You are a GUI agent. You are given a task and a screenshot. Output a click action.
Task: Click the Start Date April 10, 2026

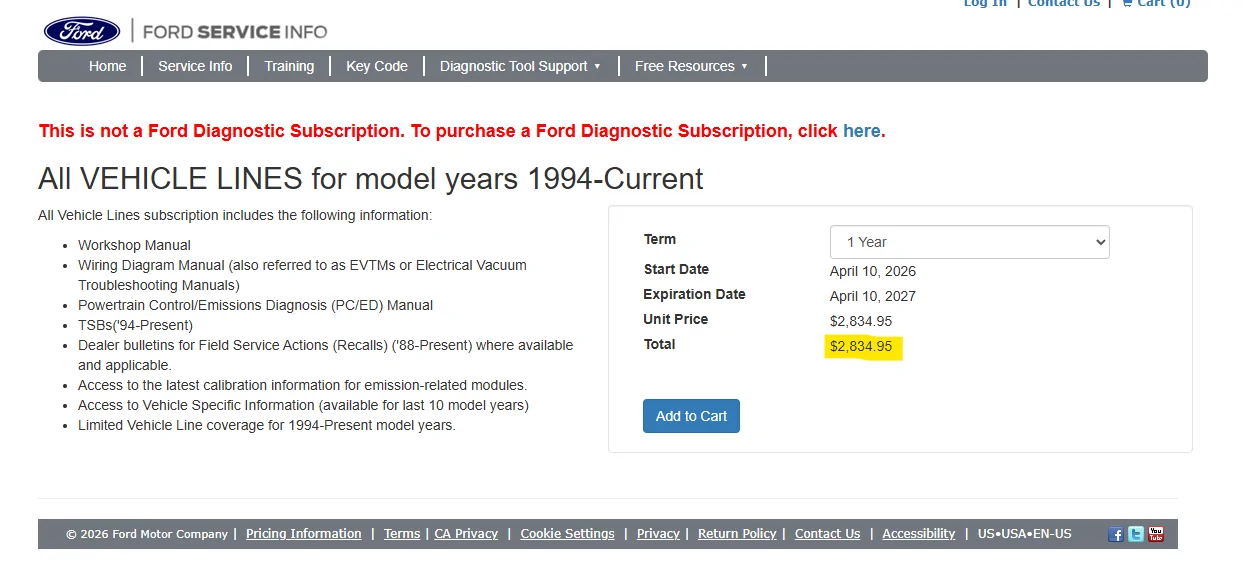click(x=873, y=271)
